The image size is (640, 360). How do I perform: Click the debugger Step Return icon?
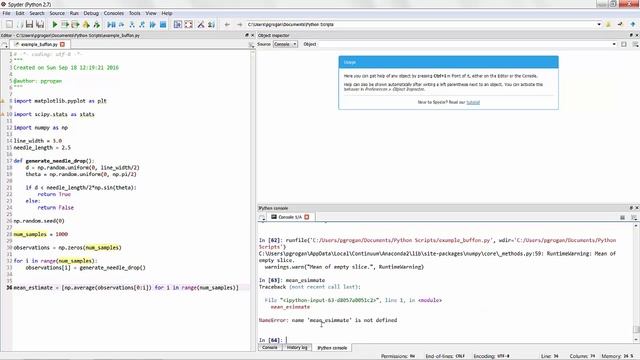click(142, 24)
